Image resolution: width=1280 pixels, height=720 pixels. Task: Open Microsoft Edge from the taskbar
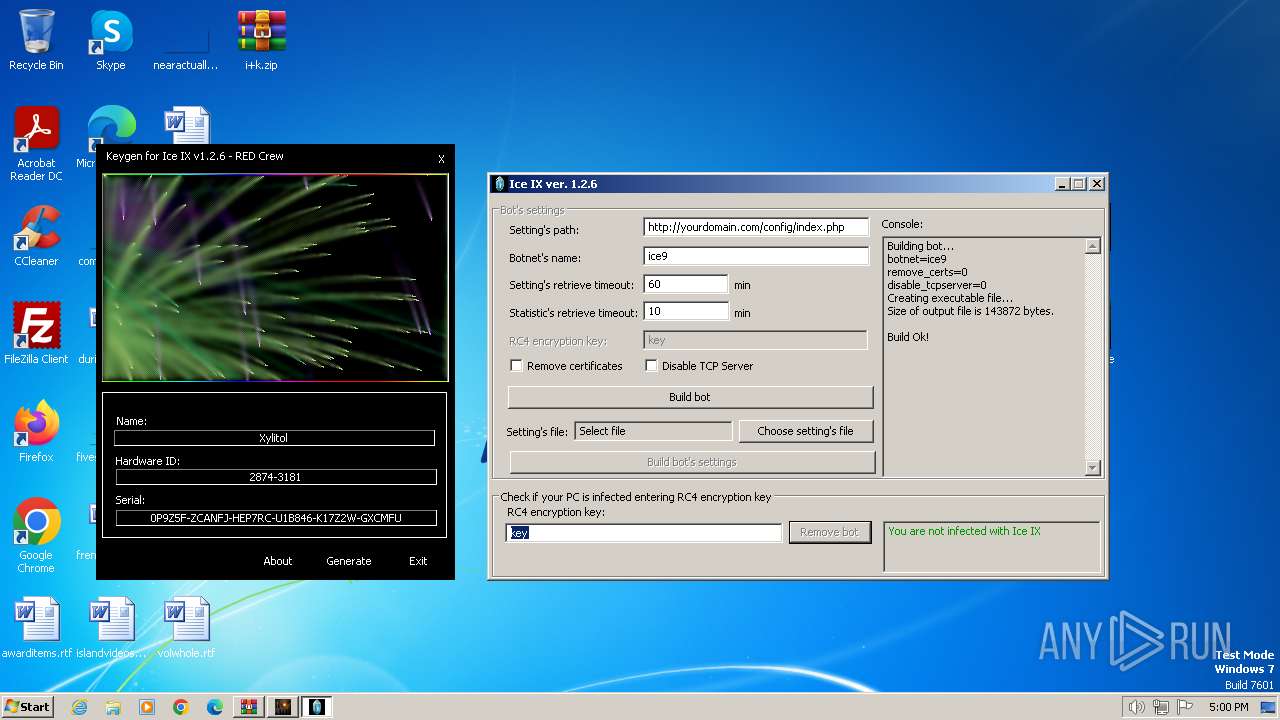click(x=215, y=707)
